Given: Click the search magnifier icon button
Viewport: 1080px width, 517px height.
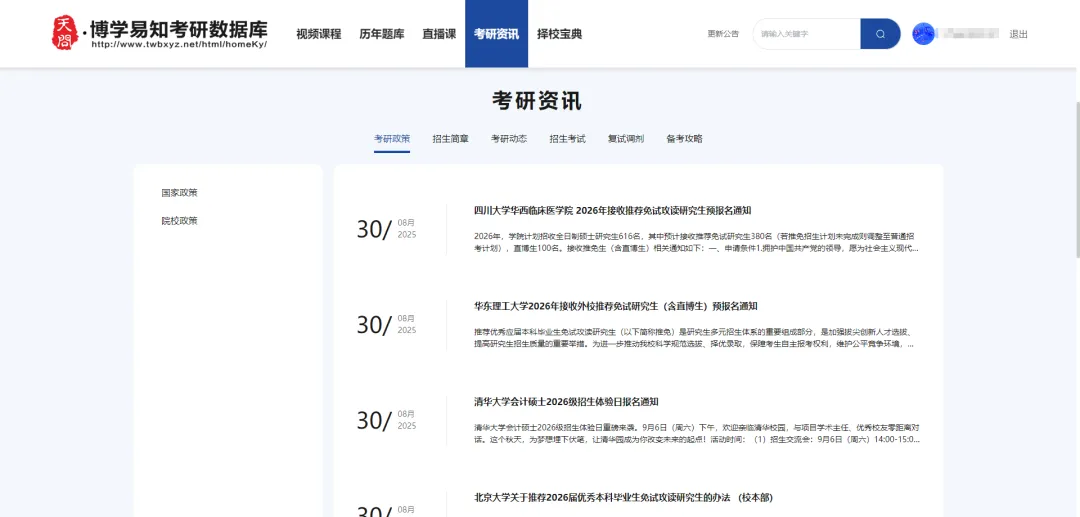Looking at the screenshot, I should pyautogui.click(x=880, y=34).
